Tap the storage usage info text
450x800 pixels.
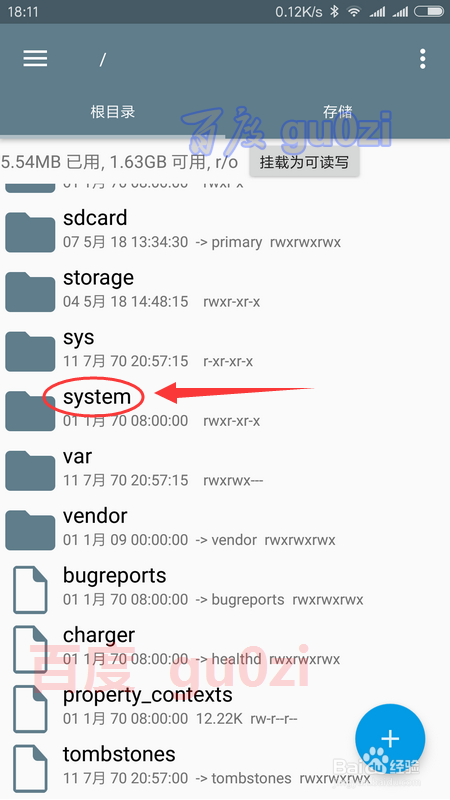pos(119,162)
